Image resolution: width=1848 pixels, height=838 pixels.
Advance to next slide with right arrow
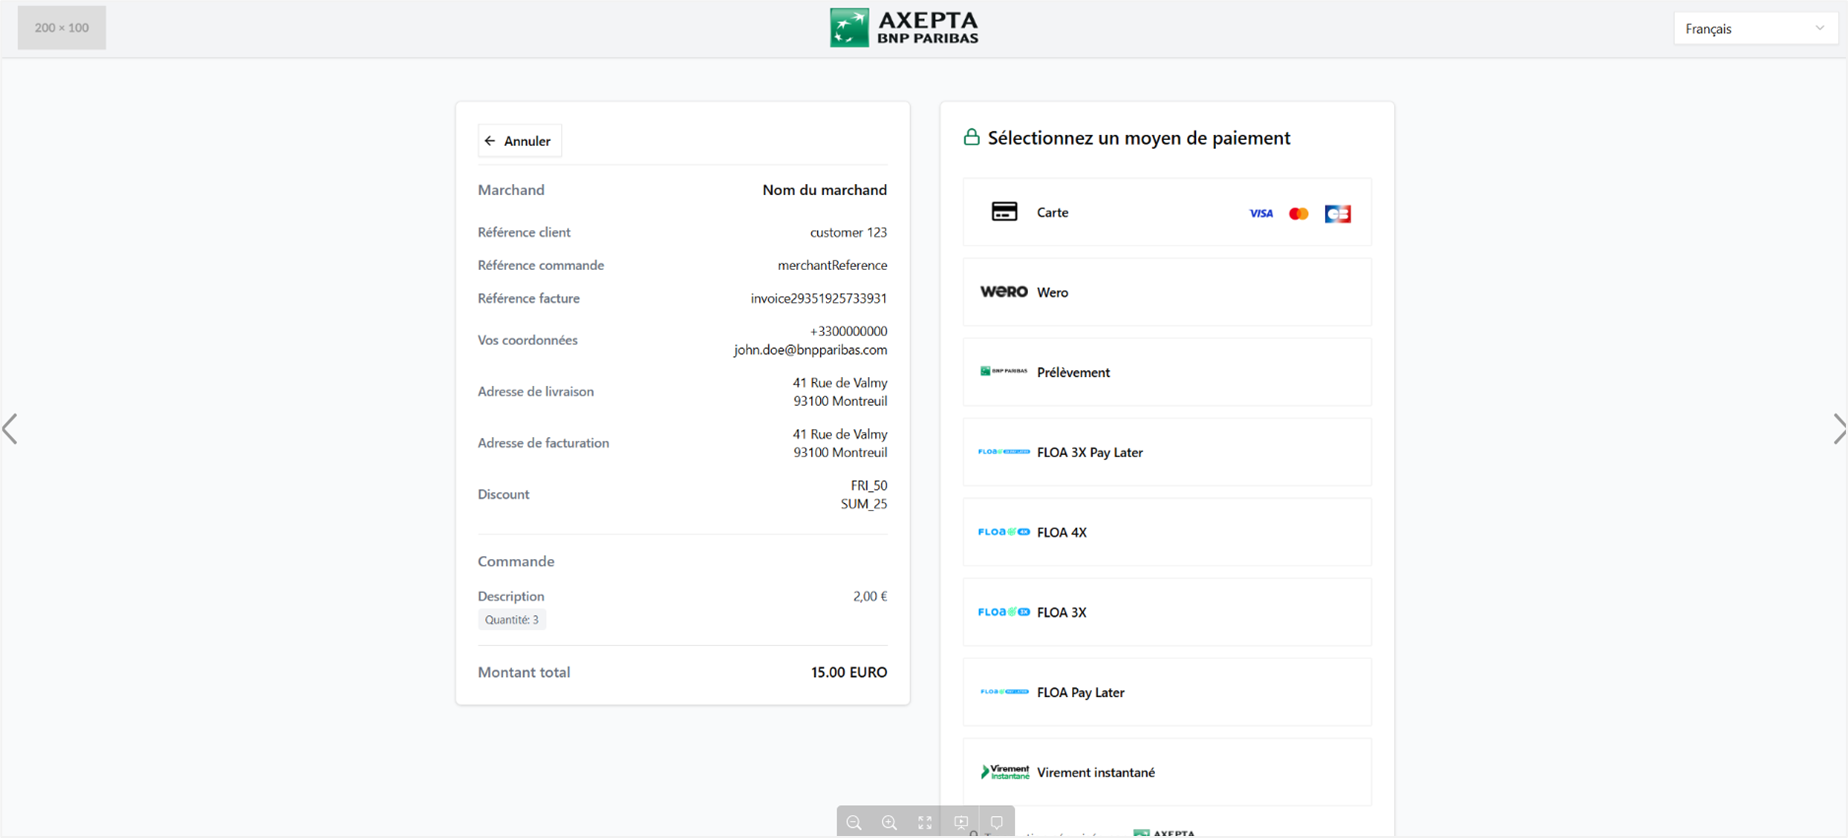[1837, 429]
